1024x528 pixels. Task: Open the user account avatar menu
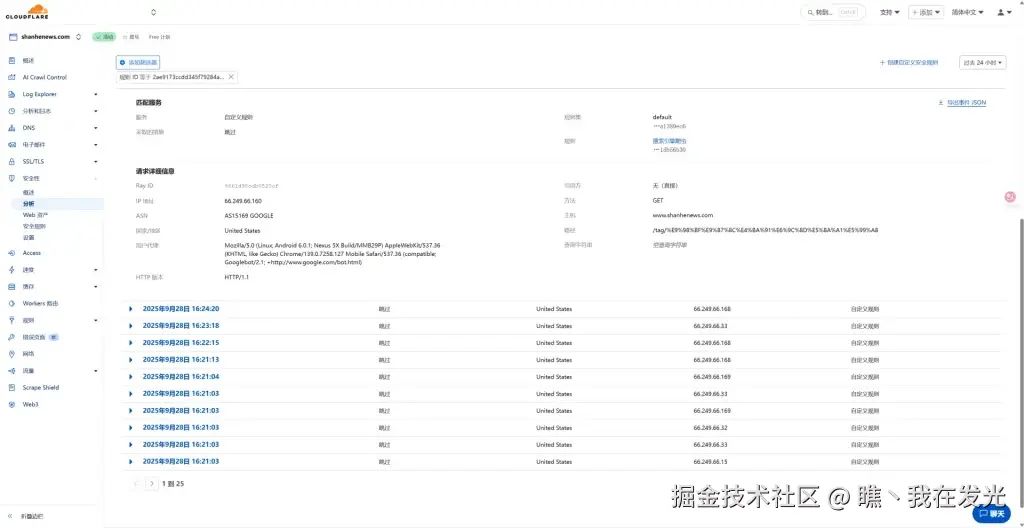(x=1004, y=12)
